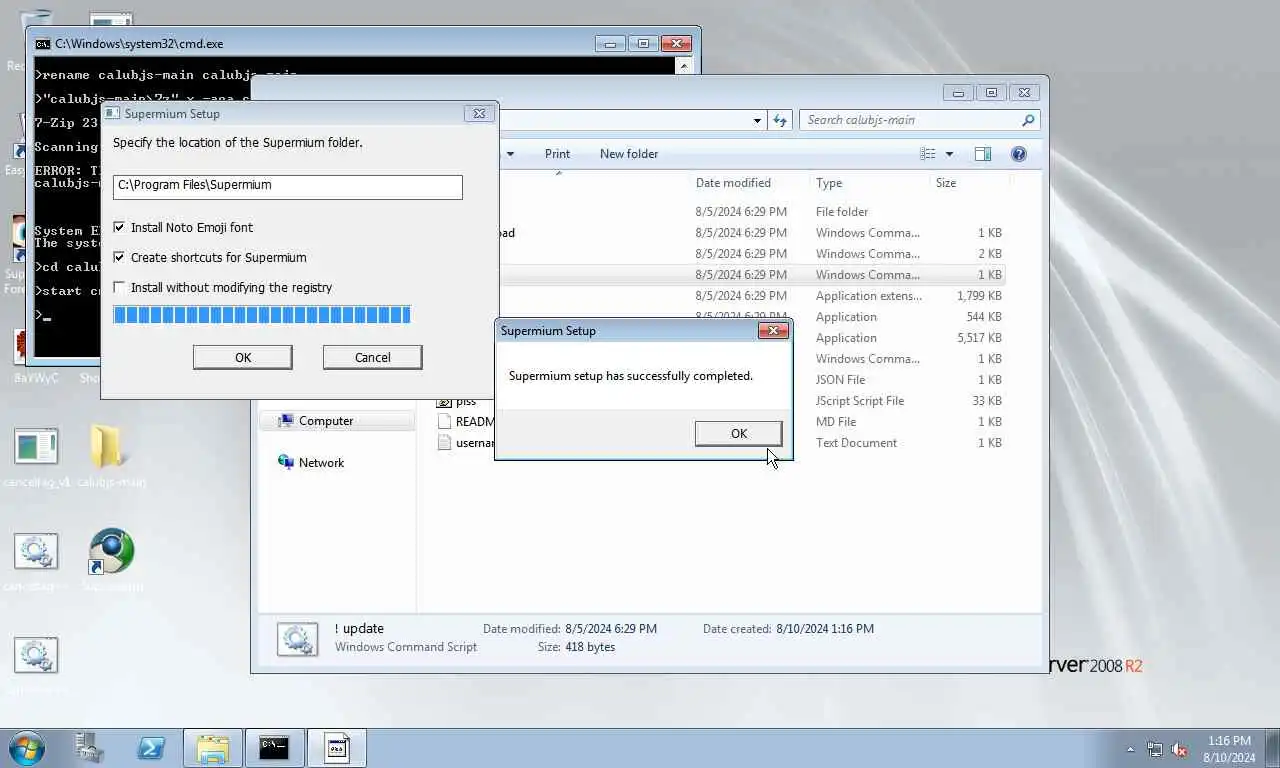Click the Search calubjs-main box
Viewport: 1280px width, 768px height.
[x=920, y=120]
